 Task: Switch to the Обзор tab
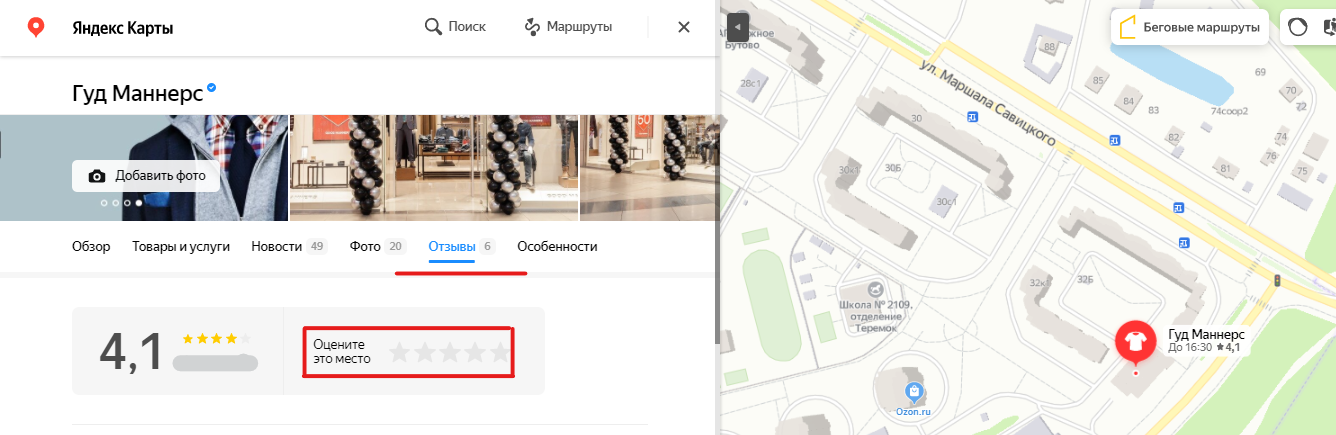tap(91, 246)
